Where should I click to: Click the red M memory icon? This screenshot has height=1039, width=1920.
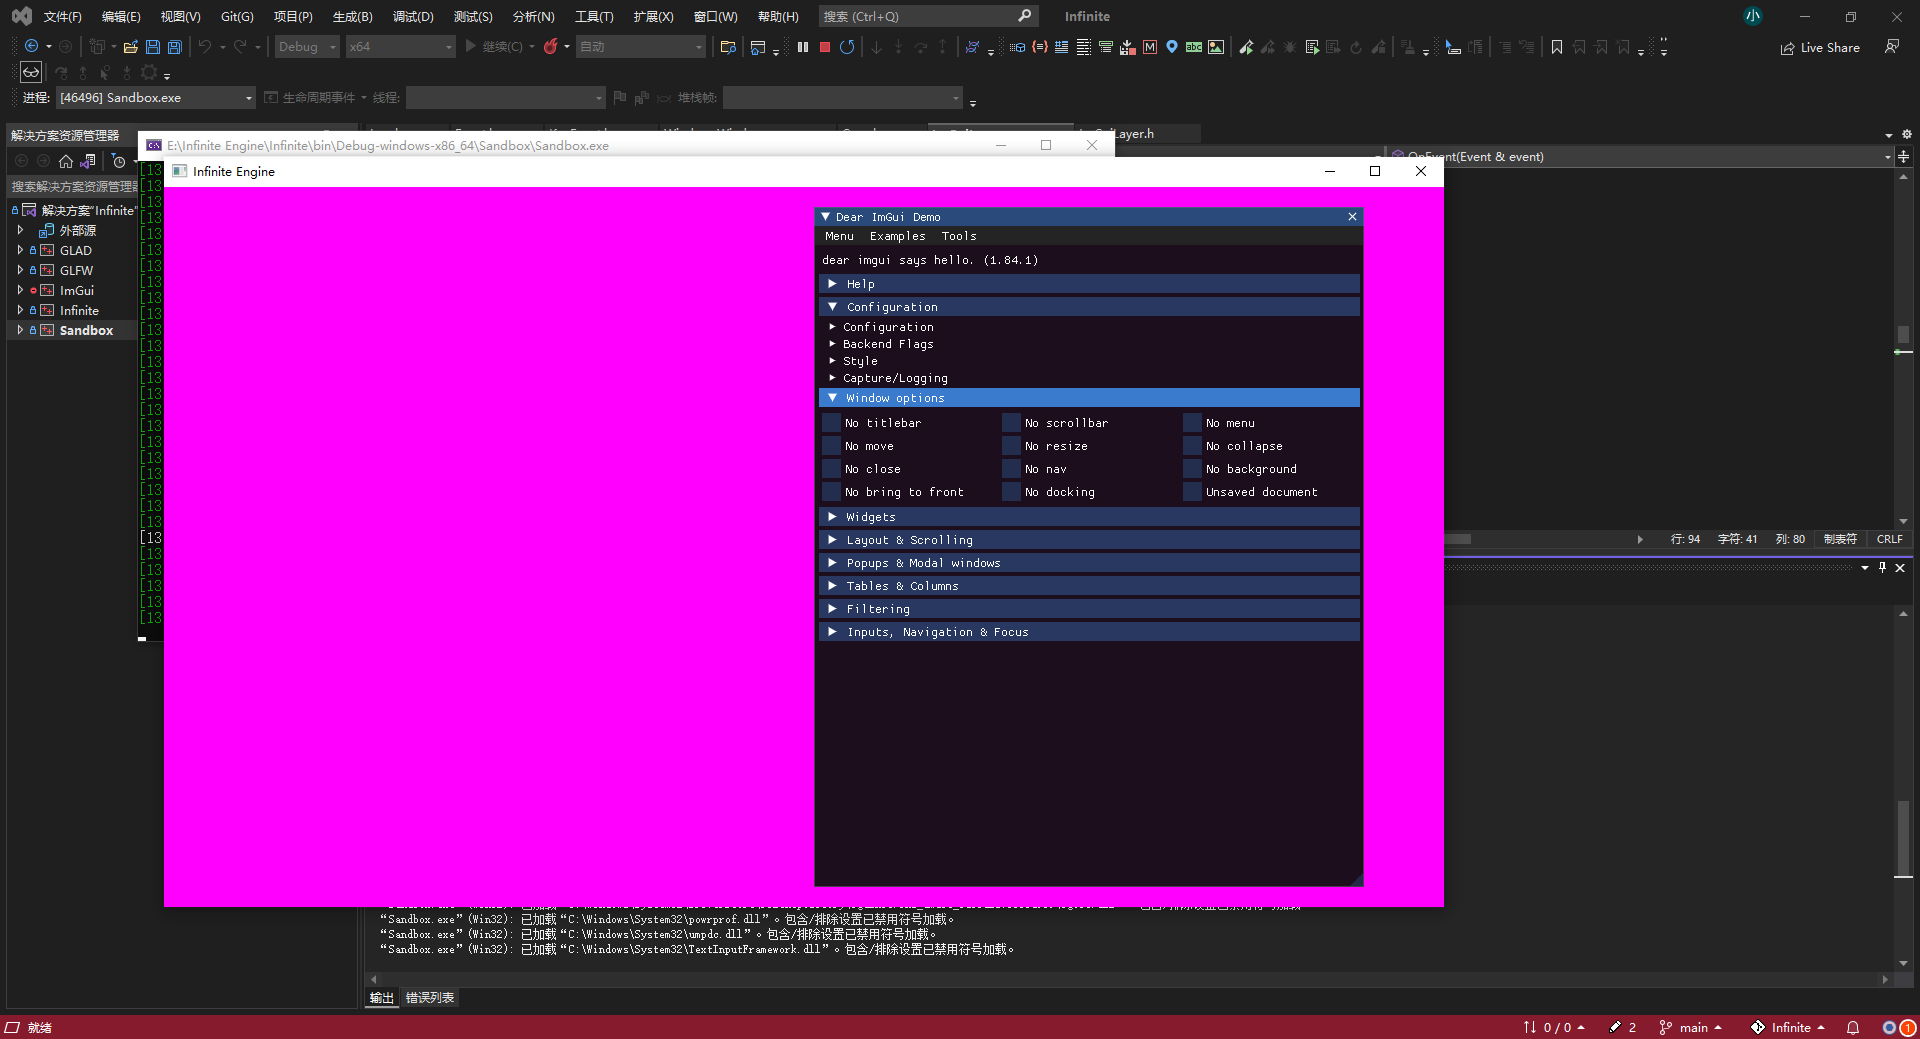1150,46
